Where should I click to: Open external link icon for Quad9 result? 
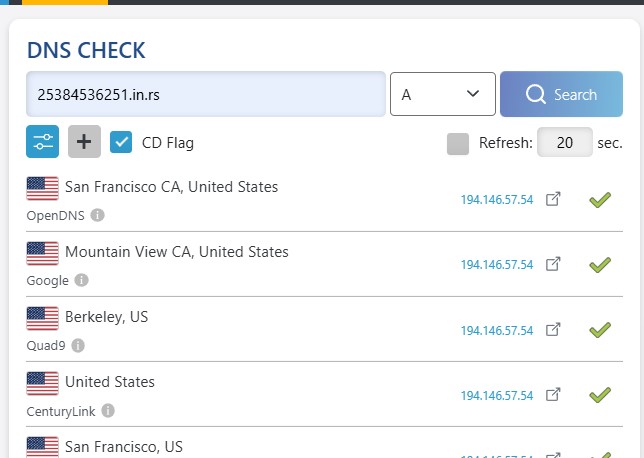pyautogui.click(x=553, y=330)
